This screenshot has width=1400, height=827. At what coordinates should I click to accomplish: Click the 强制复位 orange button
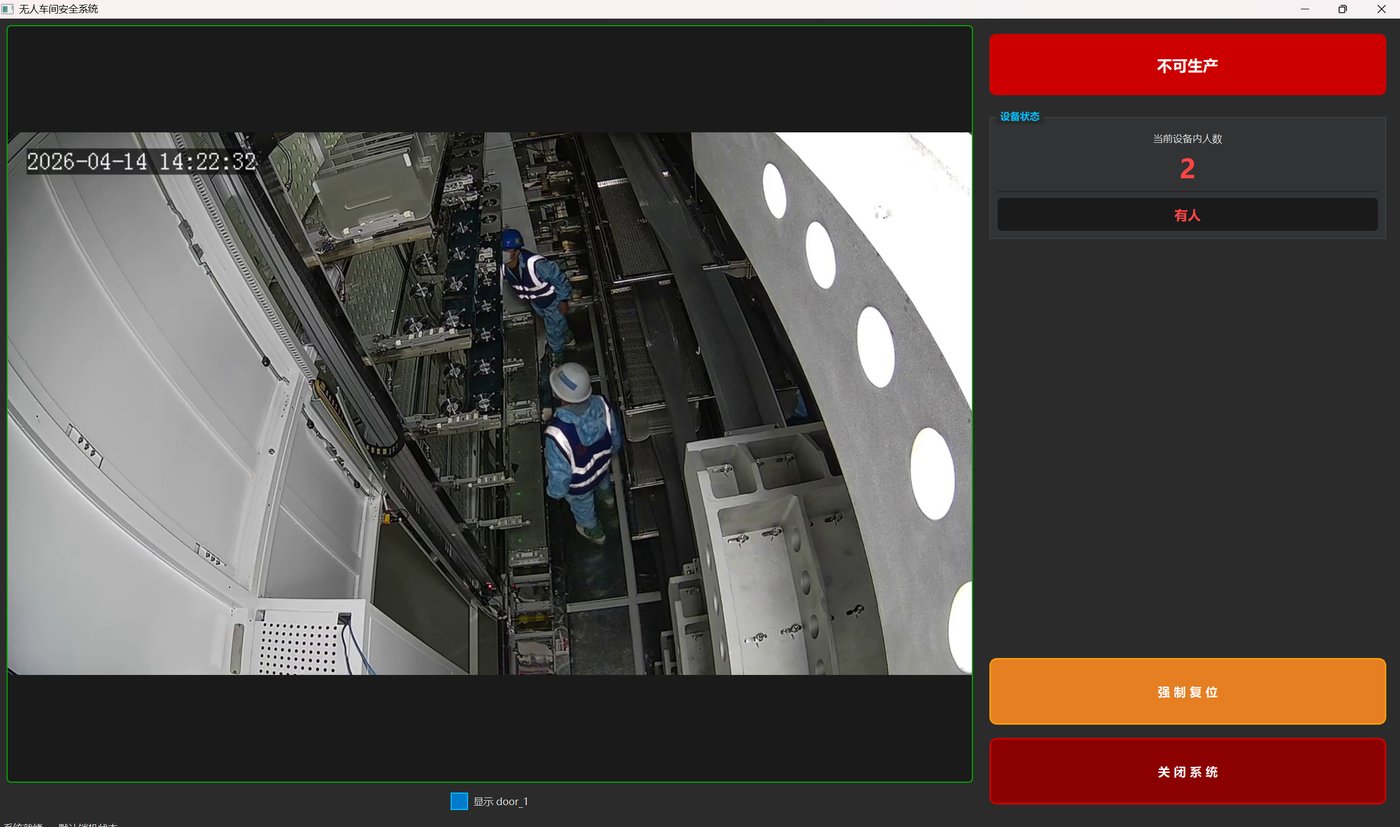[1187, 691]
